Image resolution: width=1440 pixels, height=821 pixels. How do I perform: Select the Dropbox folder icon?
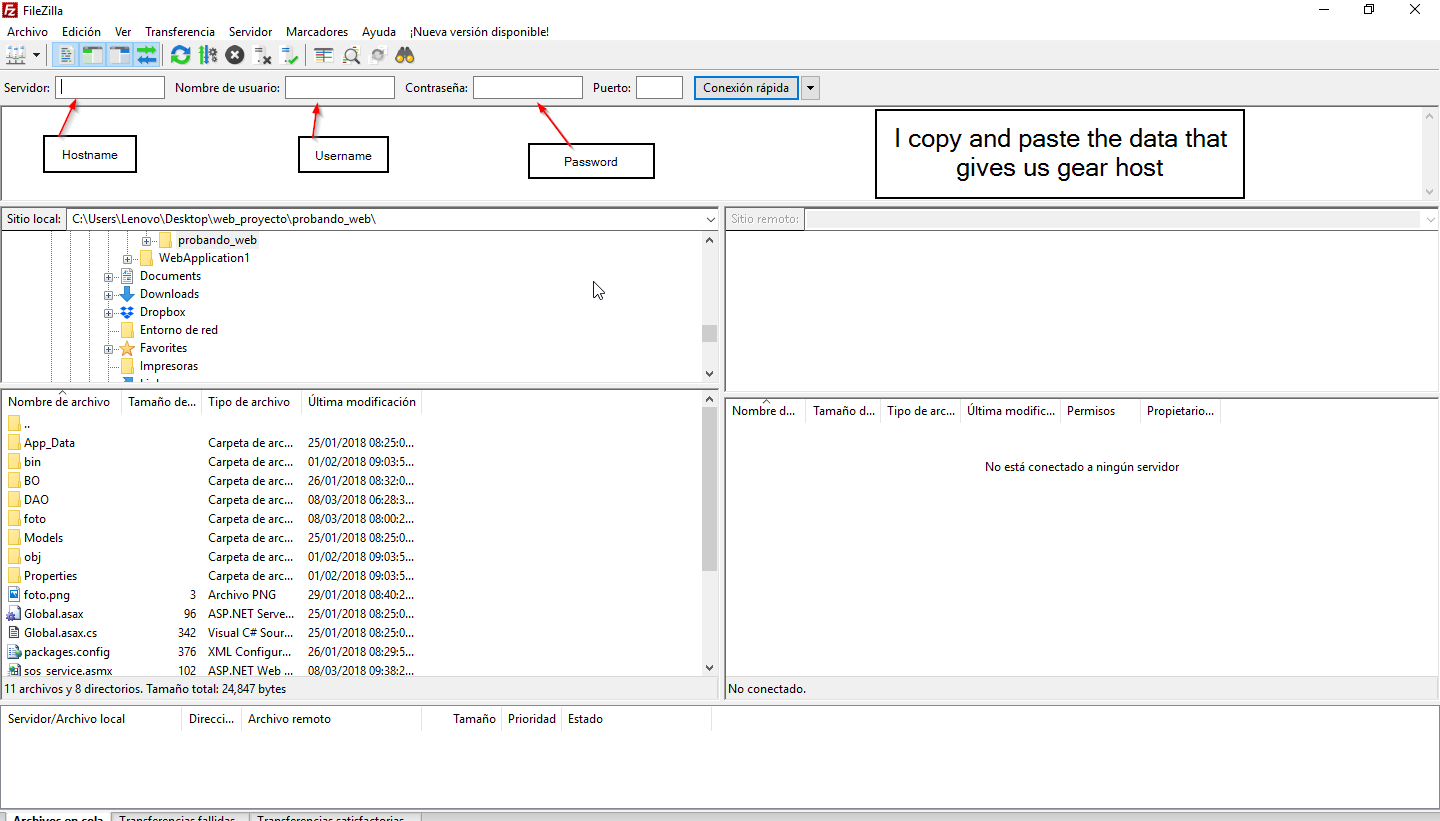127,312
